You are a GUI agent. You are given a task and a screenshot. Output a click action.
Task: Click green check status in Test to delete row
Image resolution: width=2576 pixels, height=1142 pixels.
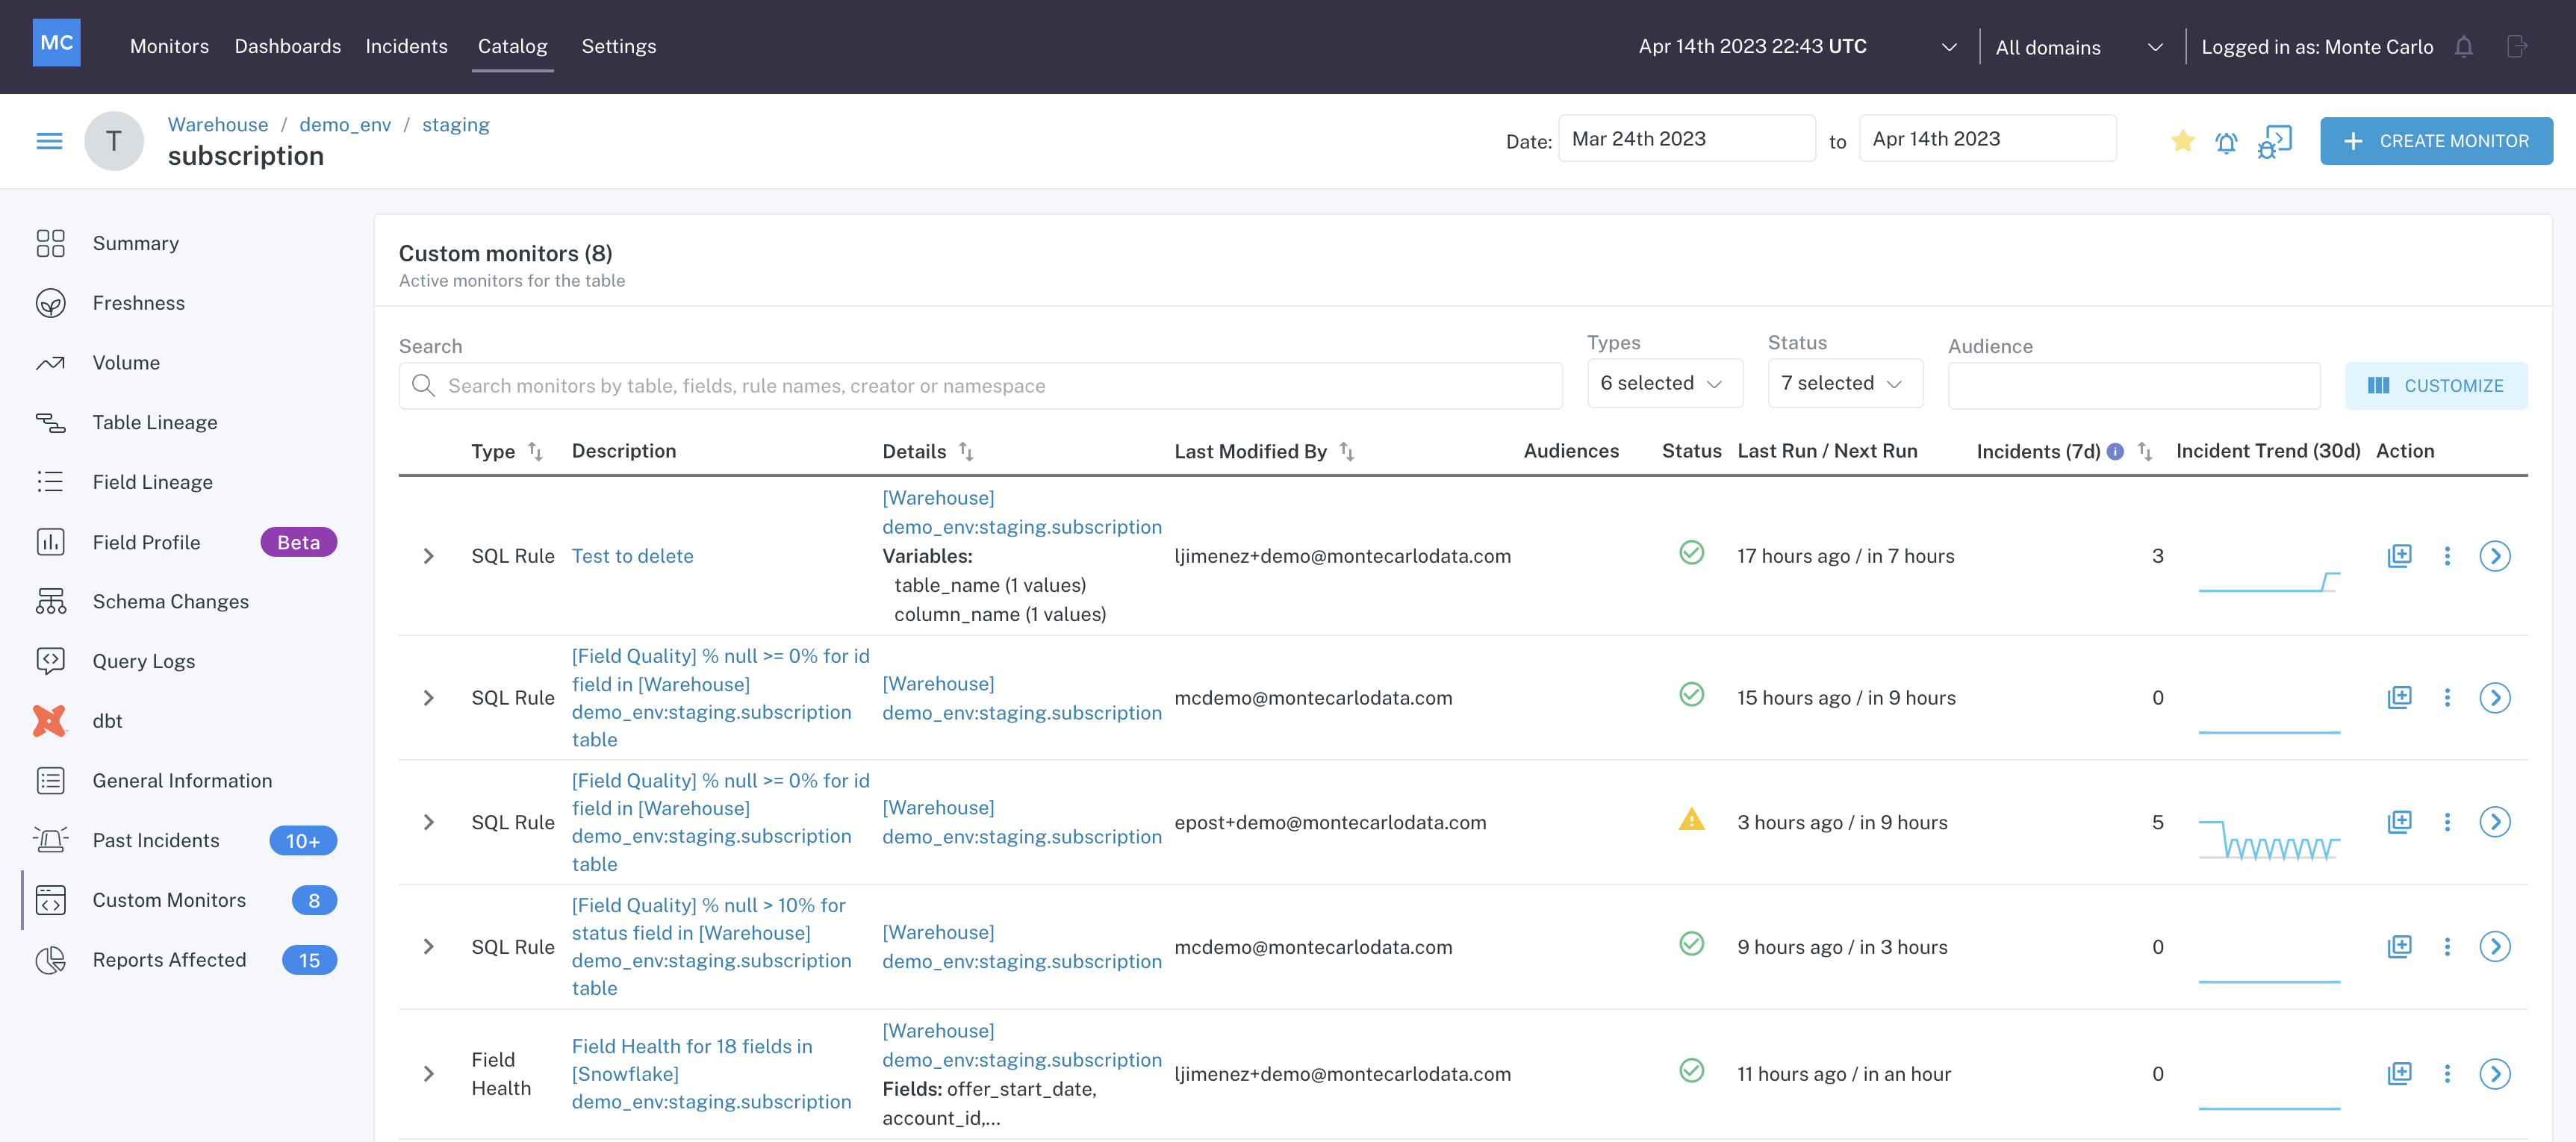tap(1691, 553)
